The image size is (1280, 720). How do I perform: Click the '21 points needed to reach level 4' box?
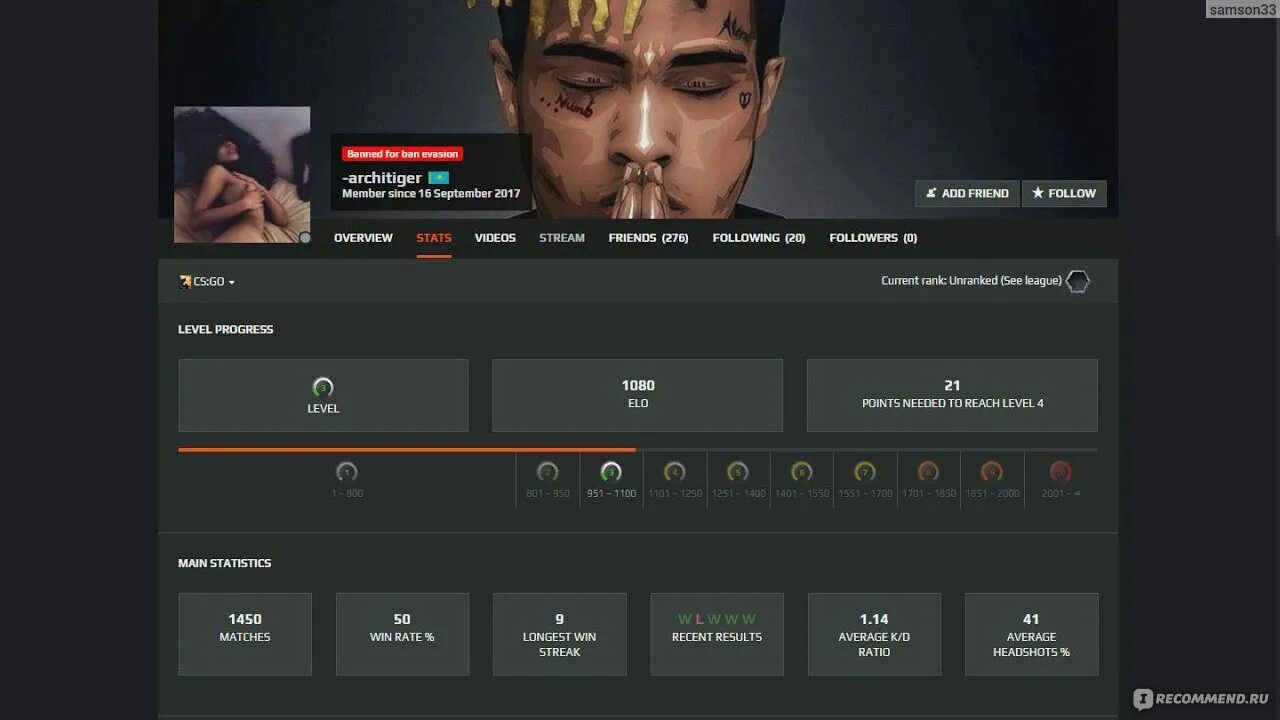pos(952,395)
